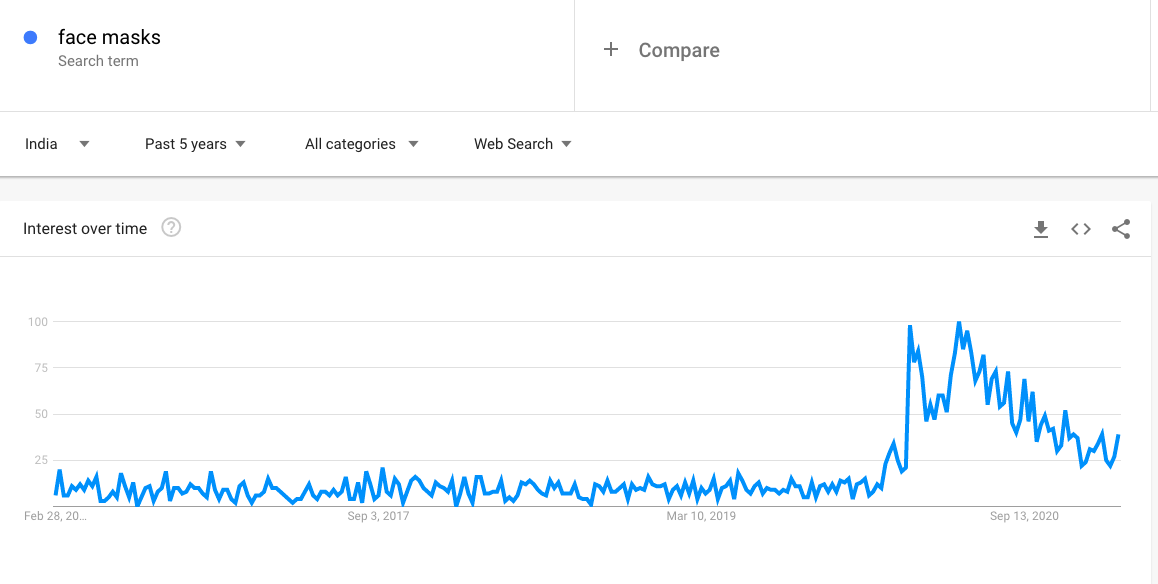
Task: Edit the face masks search term
Action: pos(109,37)
